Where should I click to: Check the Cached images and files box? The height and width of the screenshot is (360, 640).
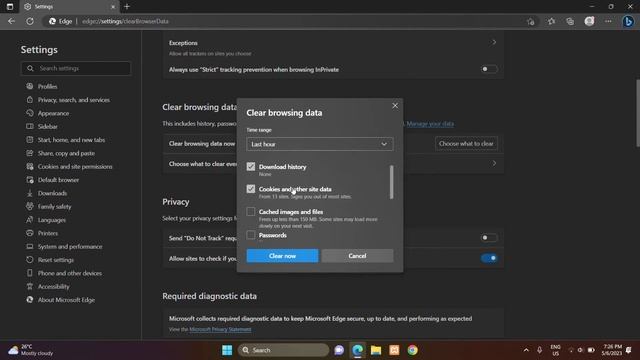tap(251, 211)
